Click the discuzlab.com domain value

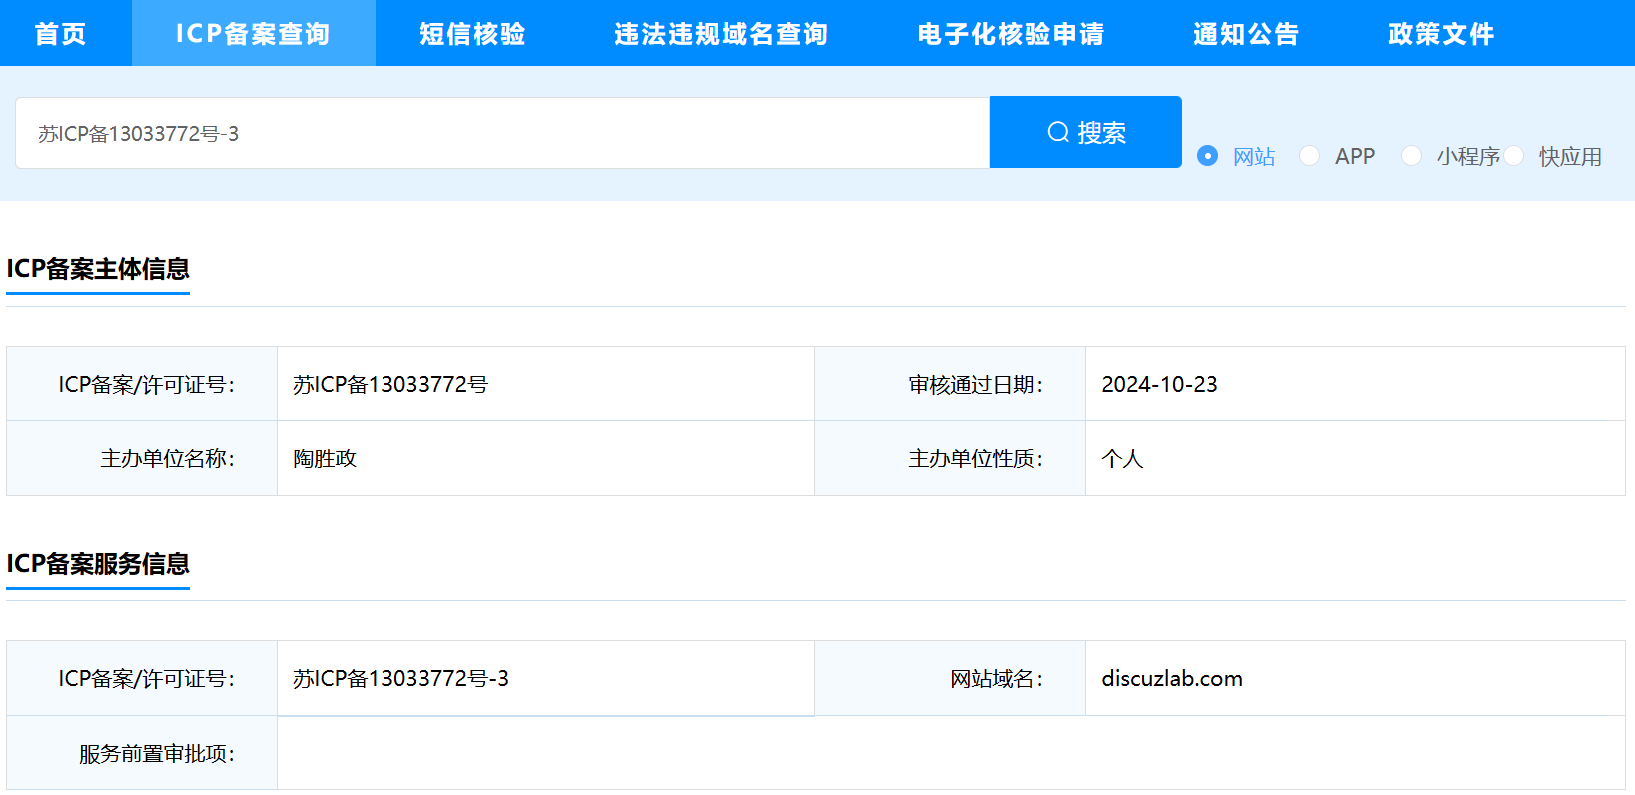[1171, 678]
